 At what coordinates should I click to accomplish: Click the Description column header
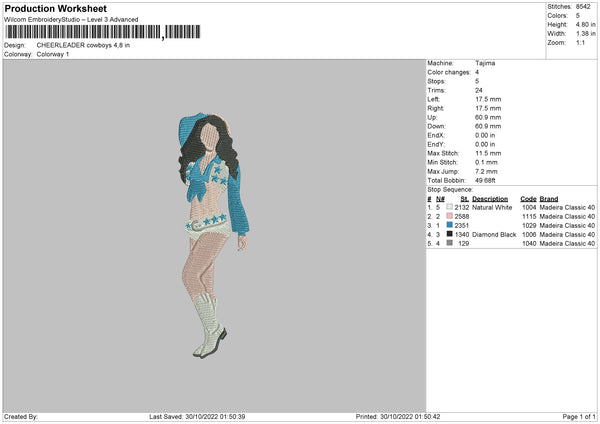pyautogui.click(x=491, y=199)
